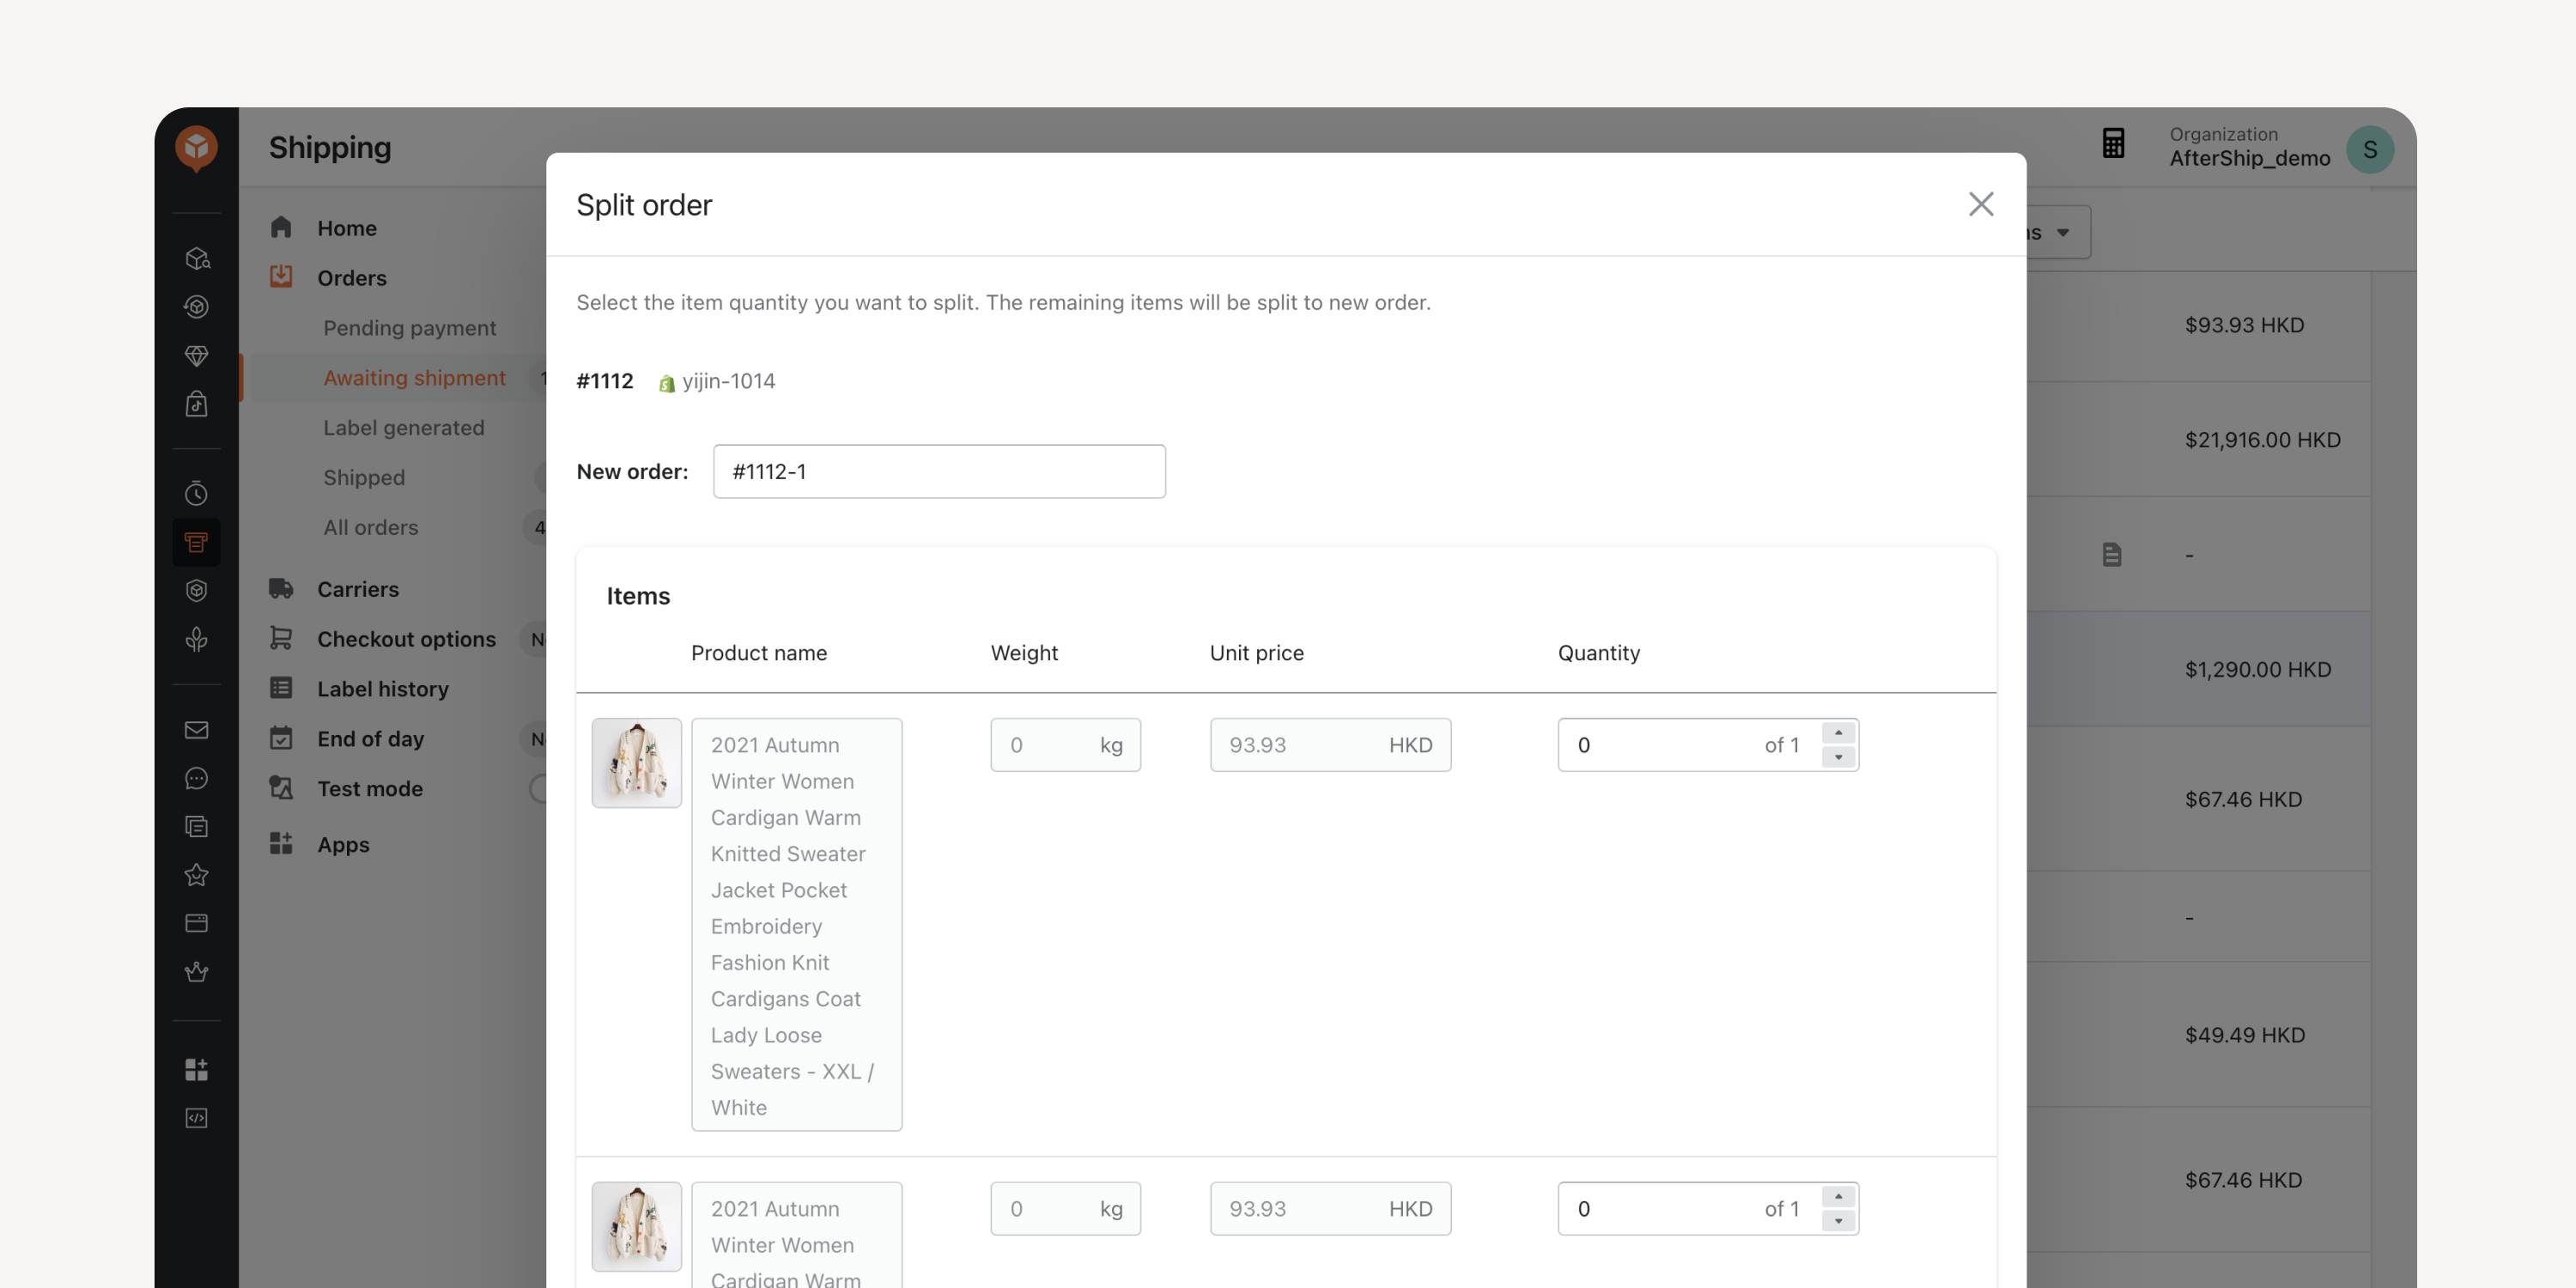Open the chat bubble icon in sidebar
2576x1288 pixels.
(196, 778)
